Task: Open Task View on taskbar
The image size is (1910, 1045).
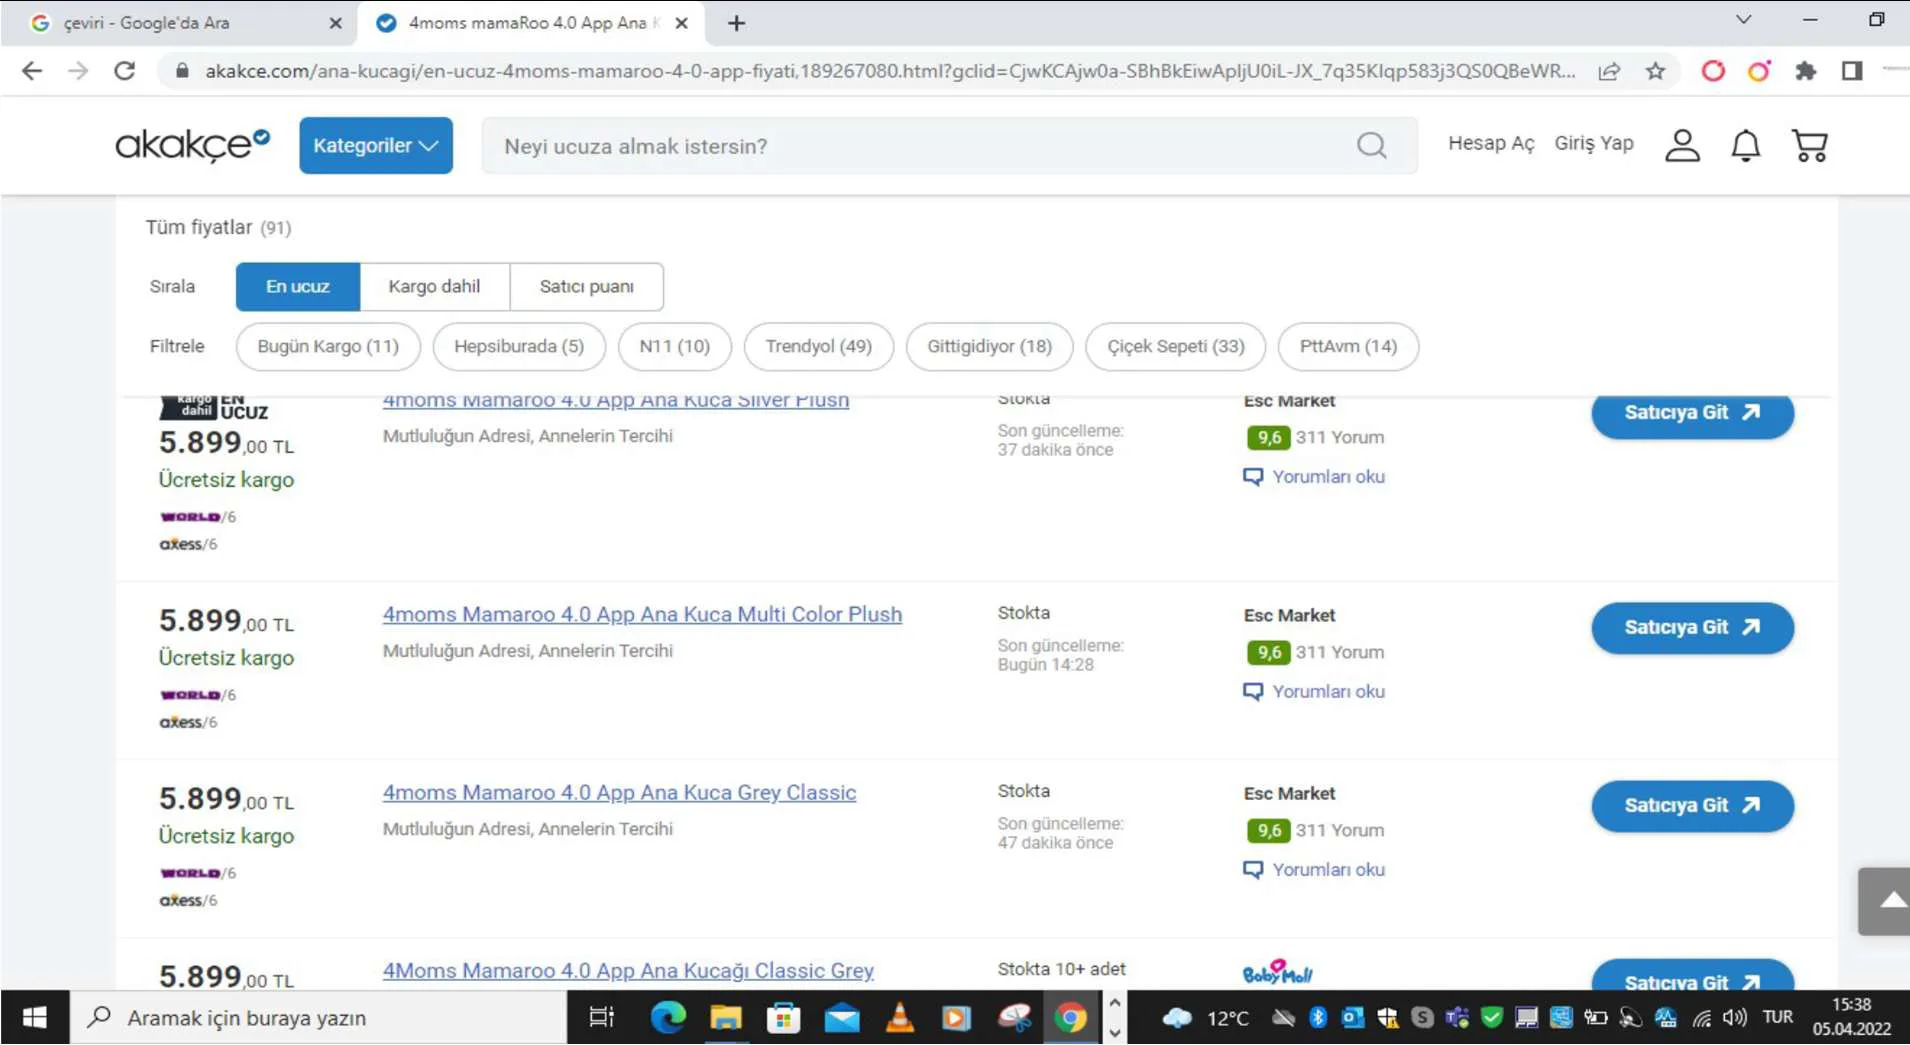Action: [x=601, y=1018]
